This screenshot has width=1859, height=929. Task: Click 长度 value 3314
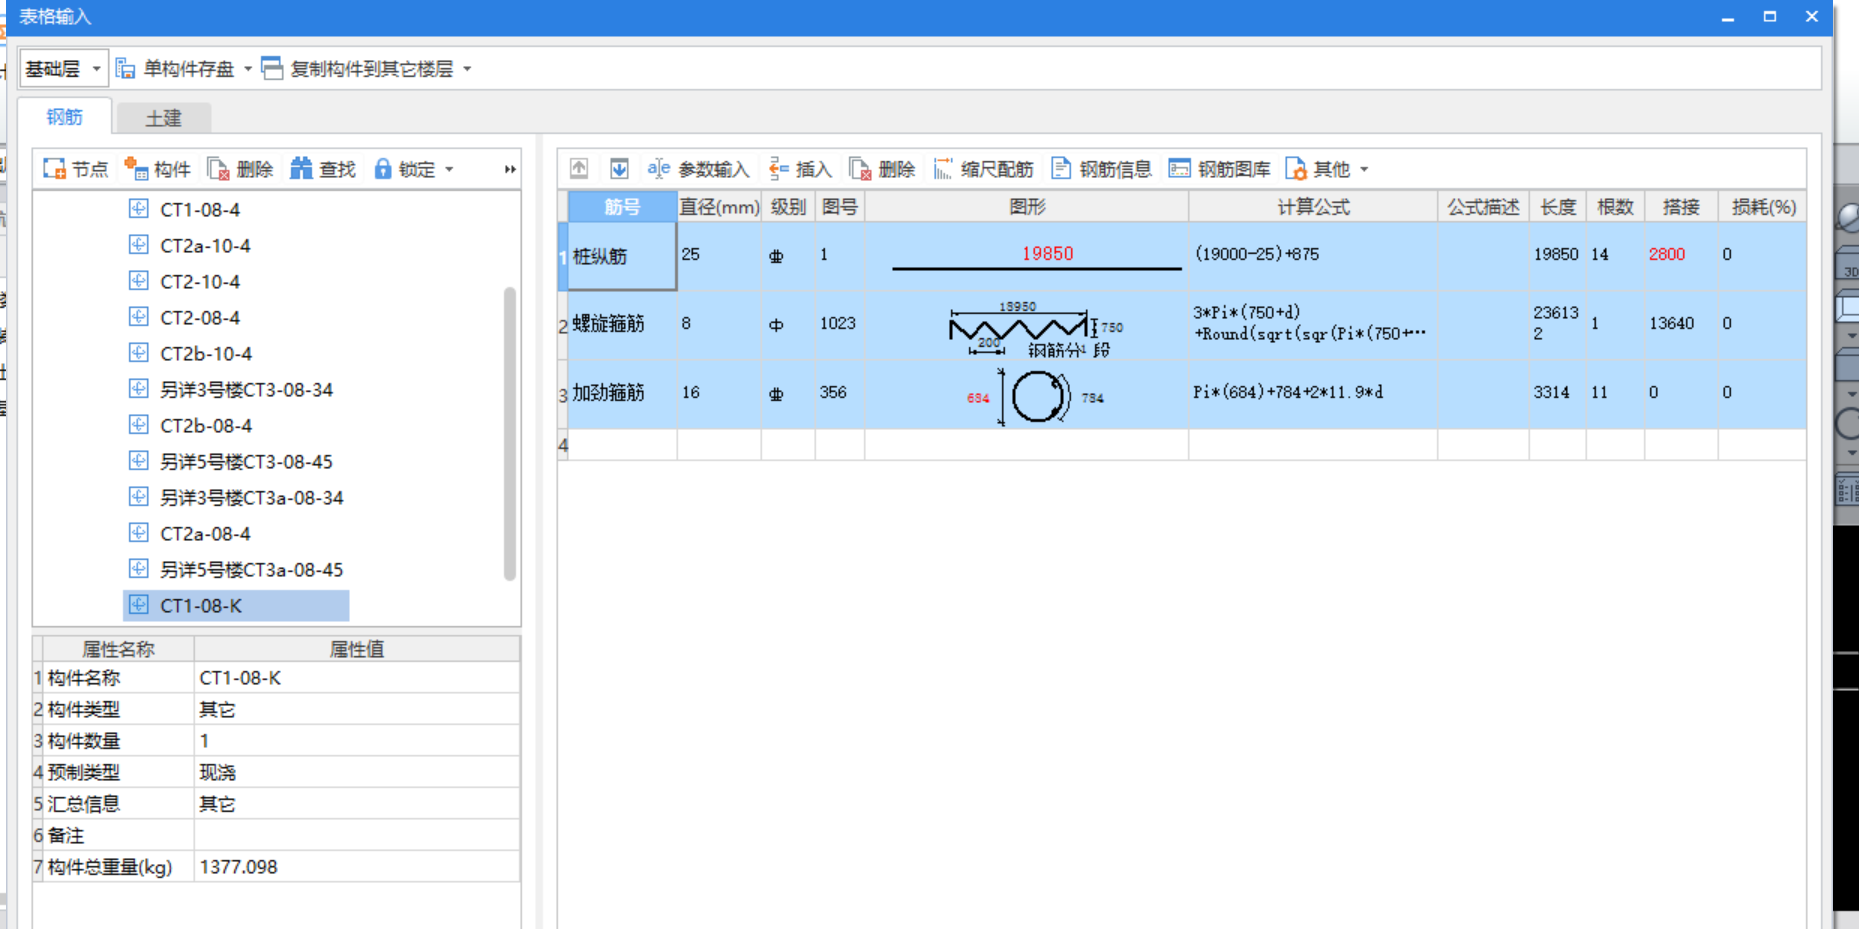click(x=1552, y=392)
